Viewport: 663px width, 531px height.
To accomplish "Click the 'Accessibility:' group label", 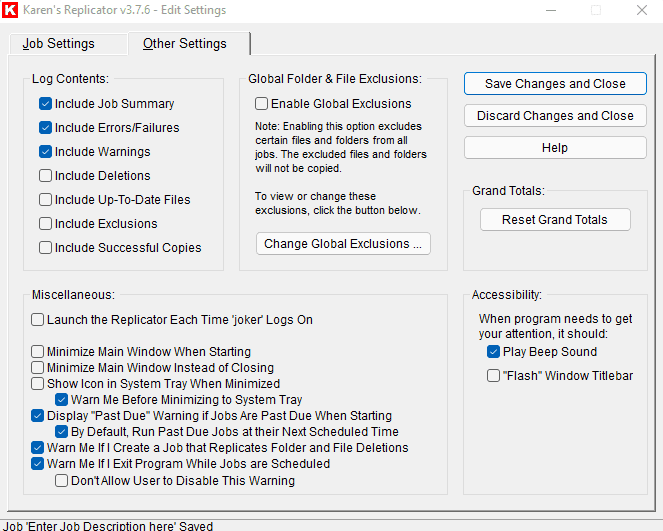I will coord(507,295).
